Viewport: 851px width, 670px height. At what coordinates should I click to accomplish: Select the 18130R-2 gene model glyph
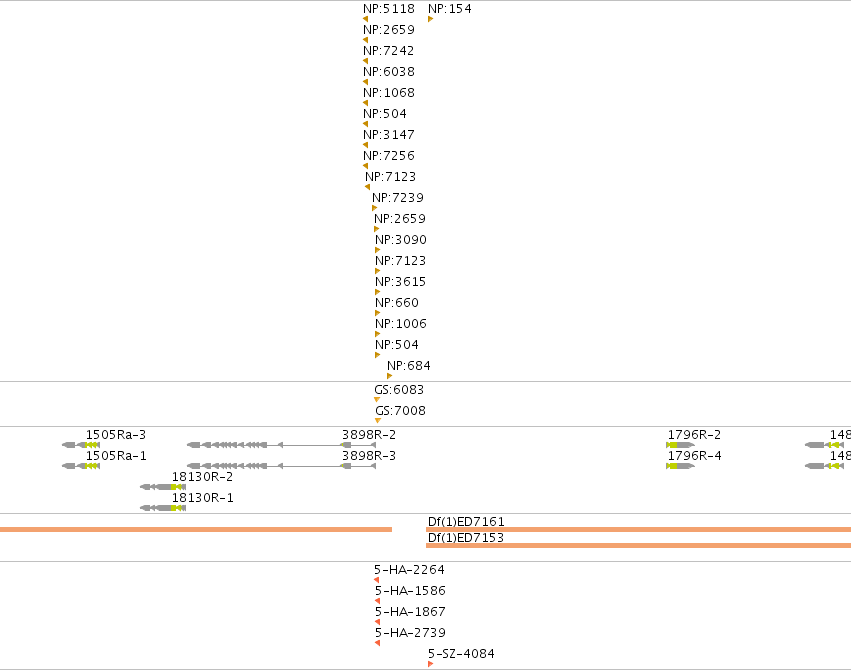point(163,487)
